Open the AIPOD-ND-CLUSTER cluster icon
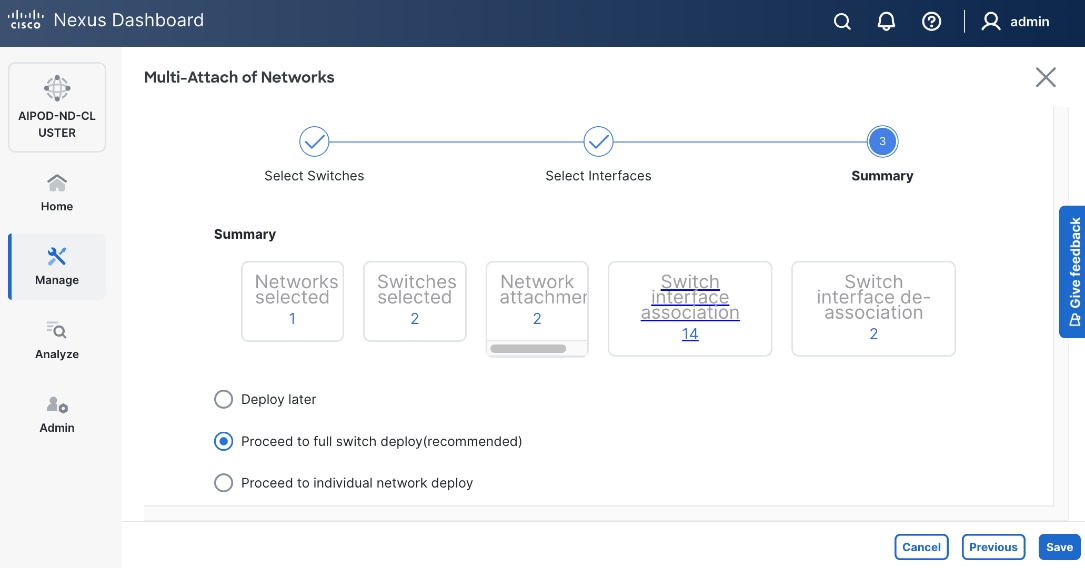This screenshot has width=1085, height=568. click(57, 89)
